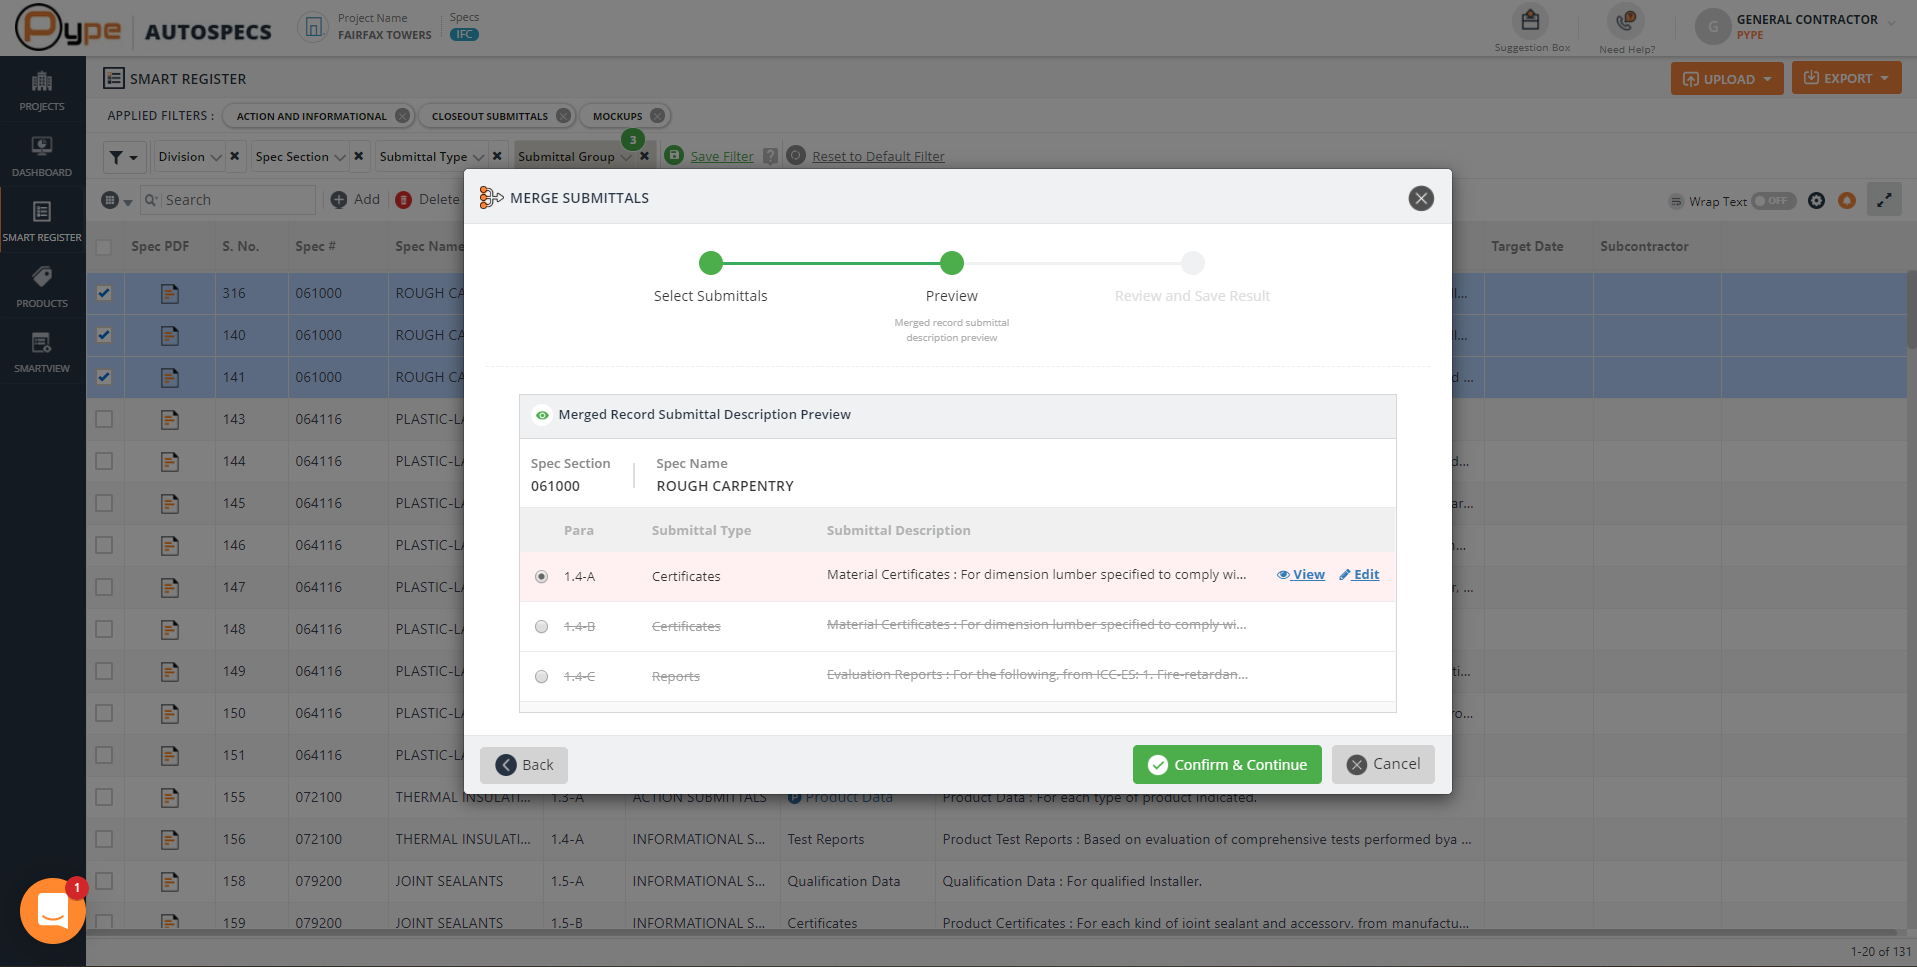Viewport: 1917px width, 967px height.
Task: Go to Dashboard in the sidebar
Action: click(42, 157)
